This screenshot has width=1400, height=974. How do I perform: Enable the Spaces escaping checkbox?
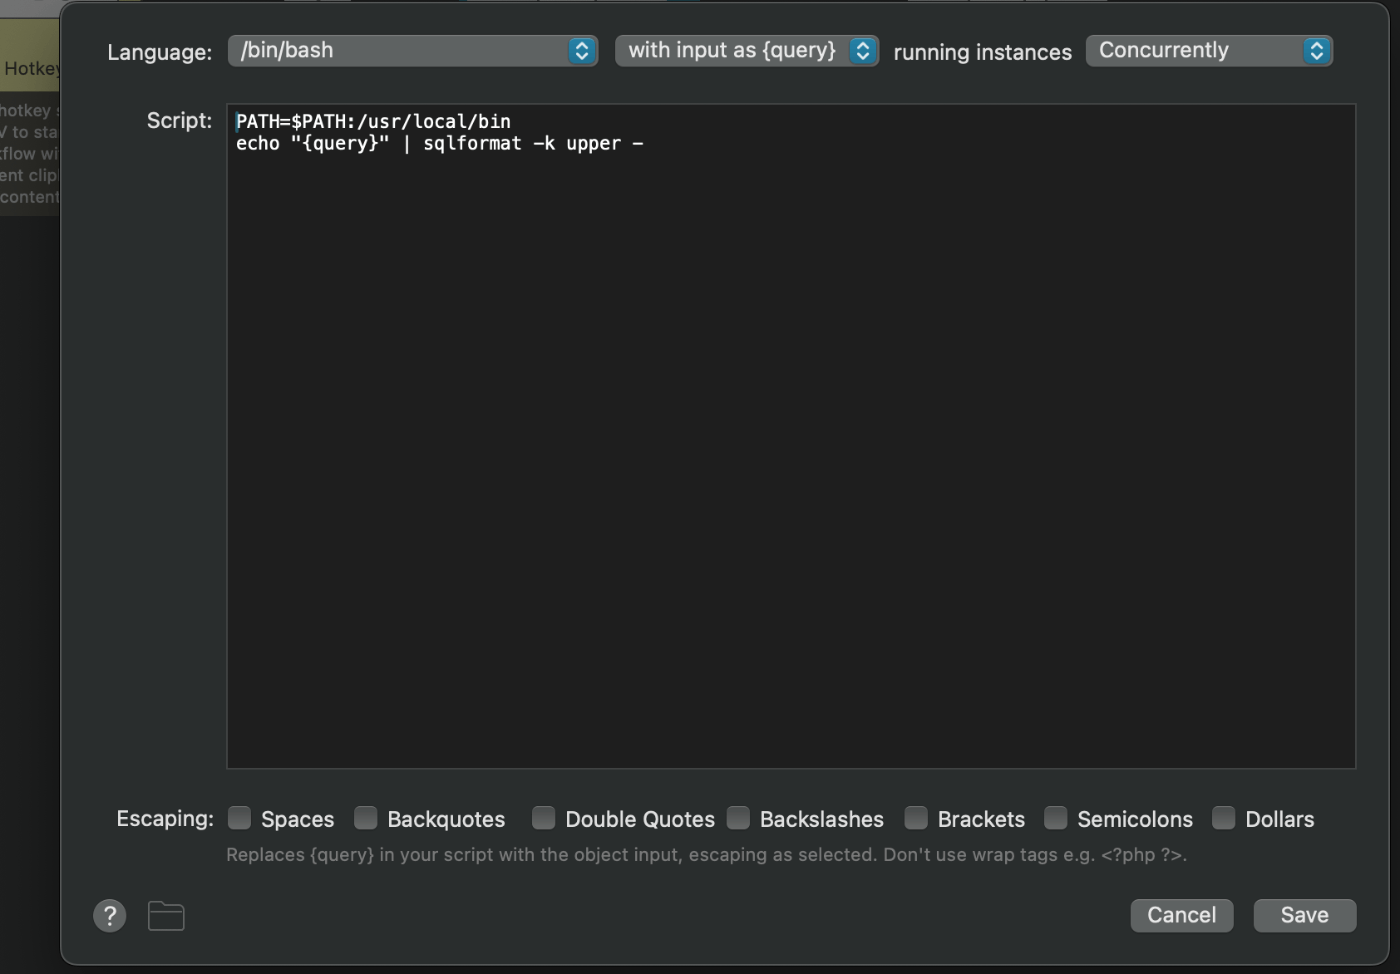click(240, 818)
